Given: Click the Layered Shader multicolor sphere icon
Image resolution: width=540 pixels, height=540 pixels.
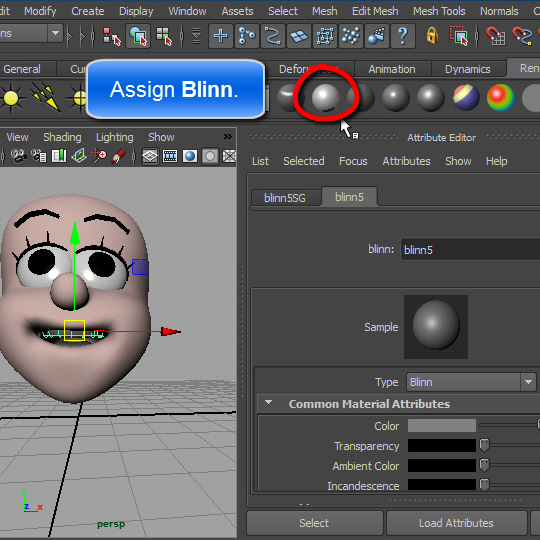Looking at the screenshot, I should [466, 97].
